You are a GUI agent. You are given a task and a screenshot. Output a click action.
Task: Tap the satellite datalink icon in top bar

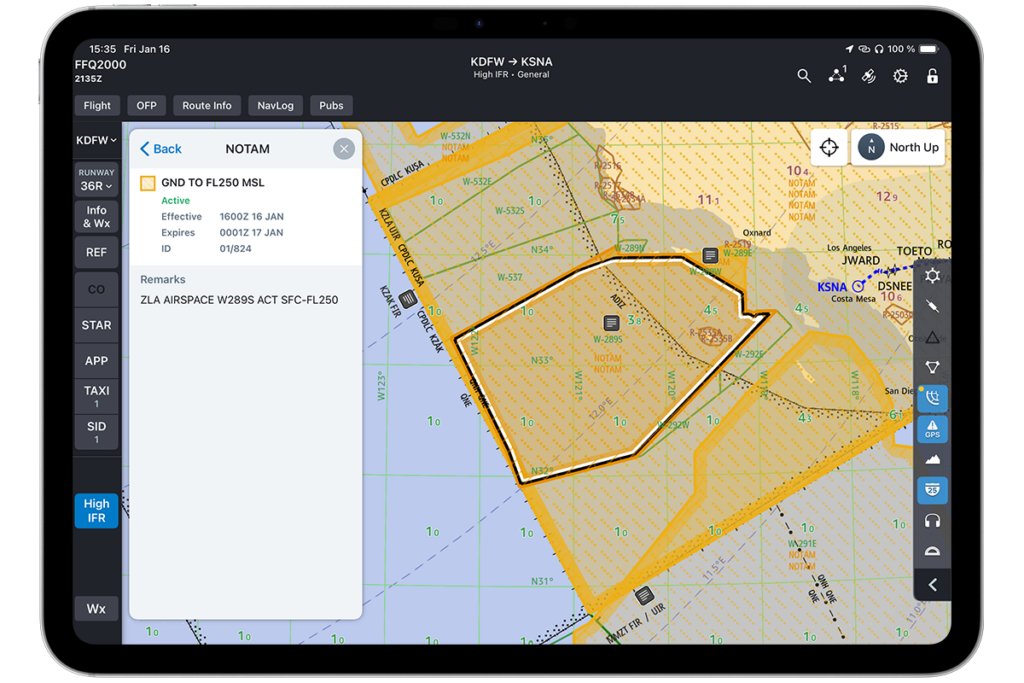coord(868,75)
